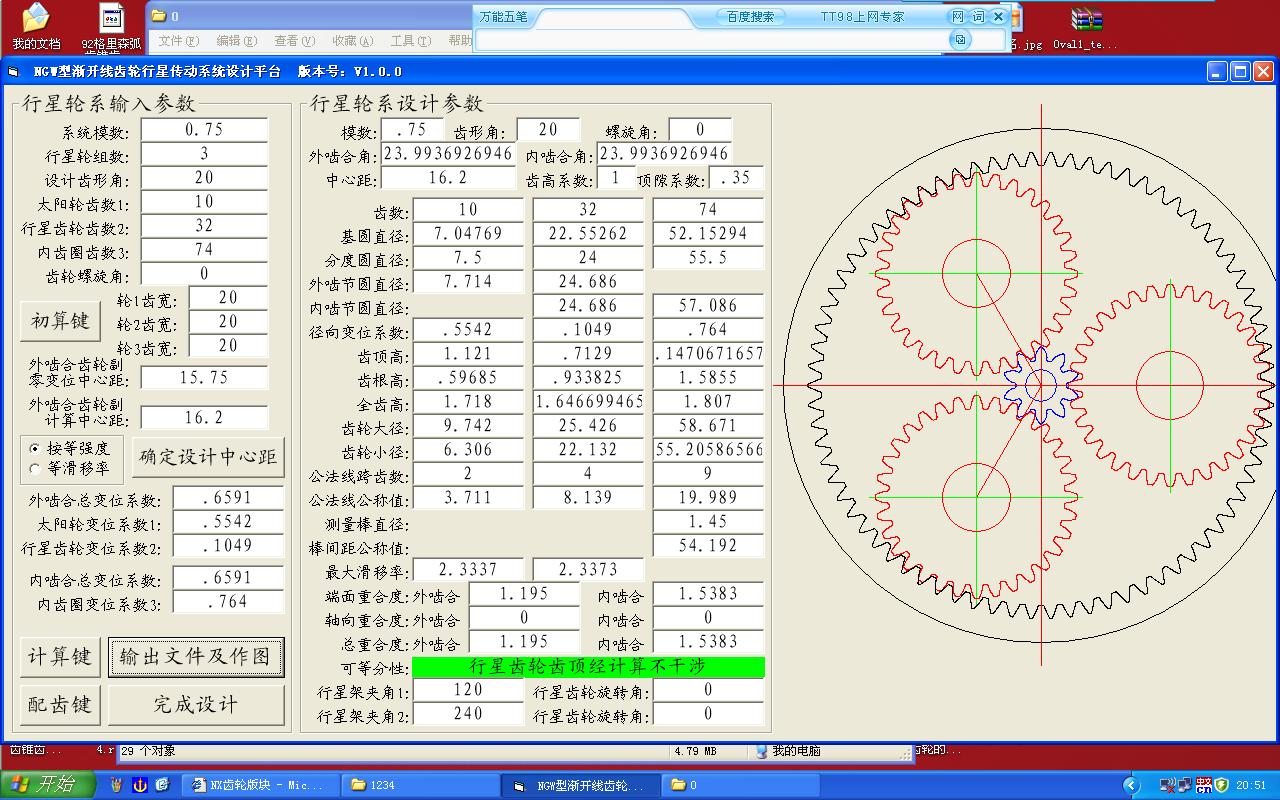Click the 中心距 design parameter field
Image resolution: width=1280 pixels, height=800 pixels.
[x=448, y=178]
